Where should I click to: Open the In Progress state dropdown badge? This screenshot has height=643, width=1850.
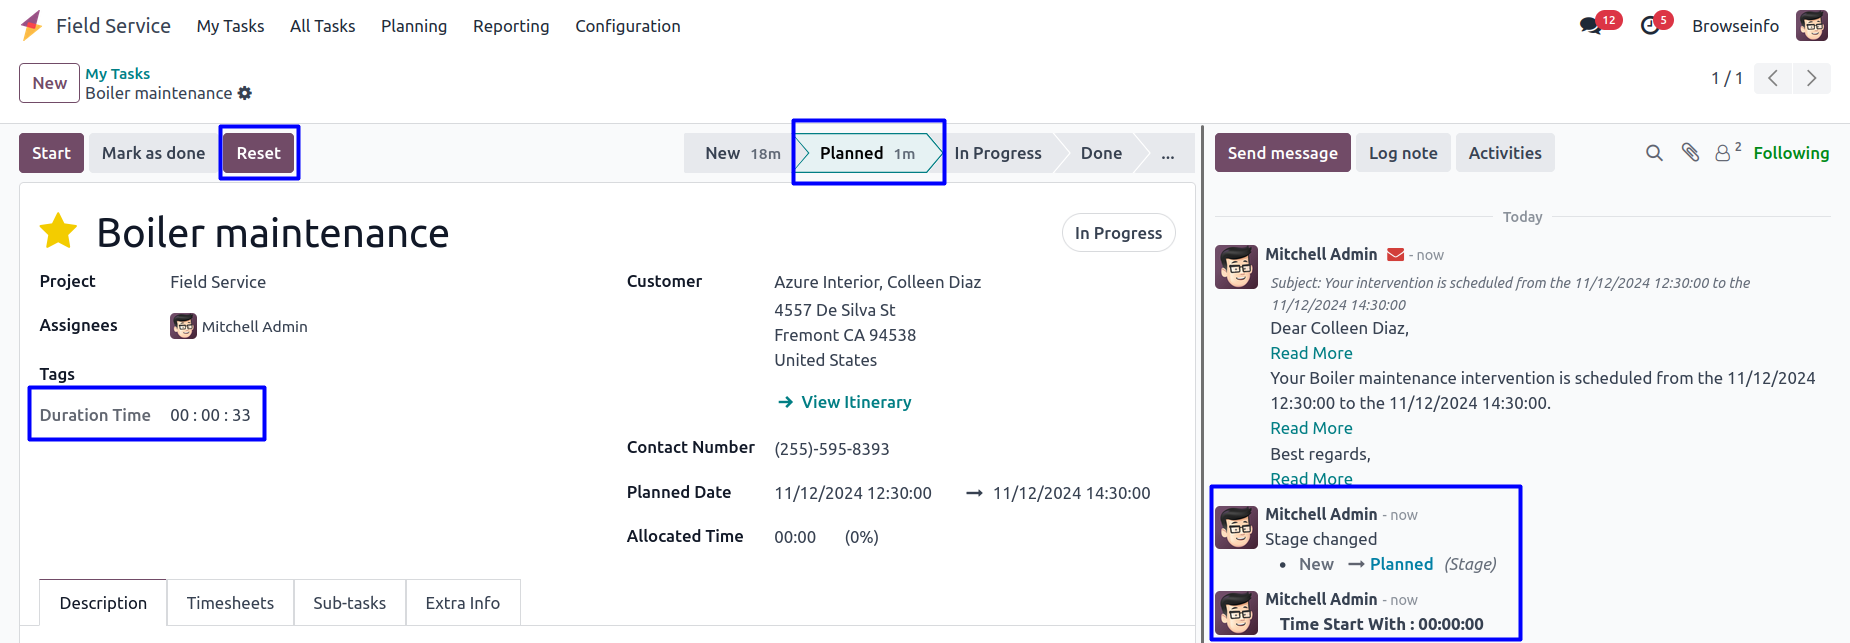click(x=1117, y=233)
